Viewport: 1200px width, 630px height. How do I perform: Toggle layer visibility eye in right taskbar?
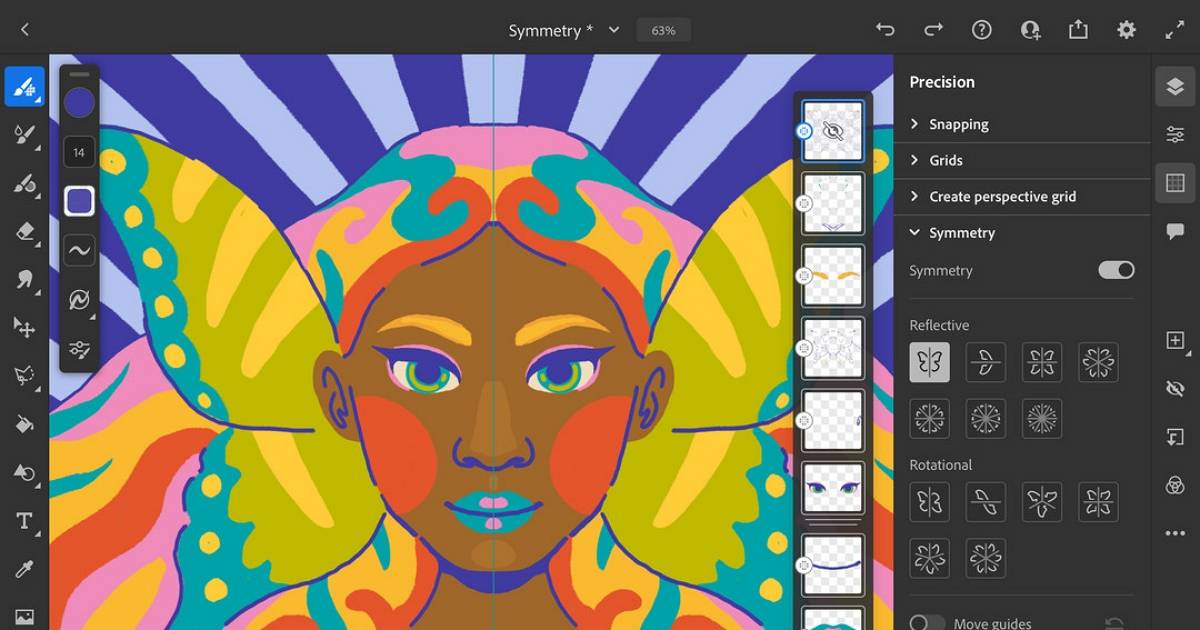pos(1175,388)
